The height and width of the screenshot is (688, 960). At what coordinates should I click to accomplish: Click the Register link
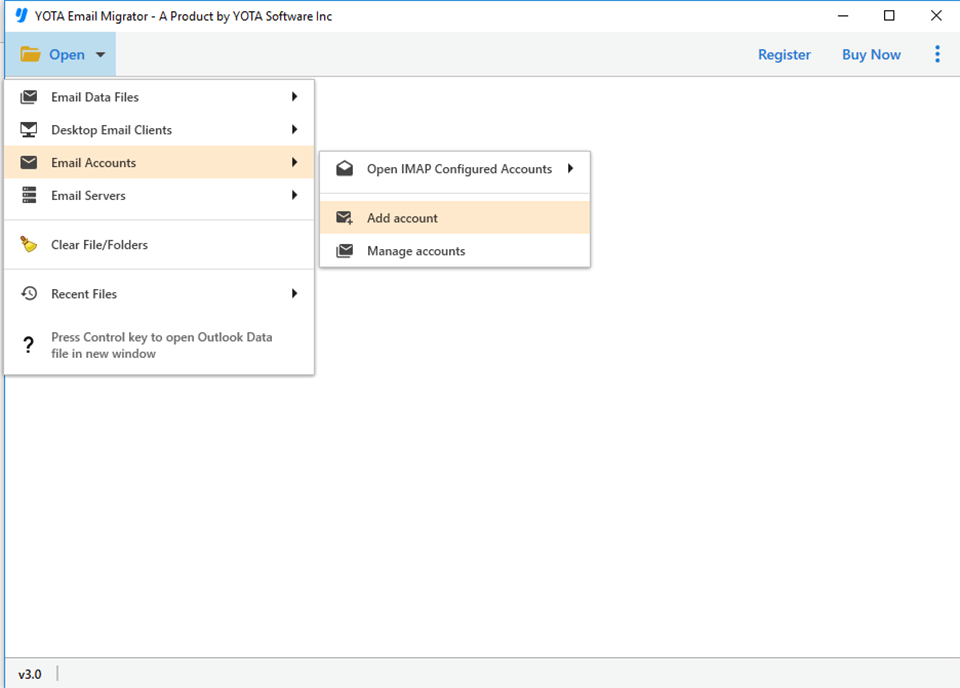pos(784,54)
